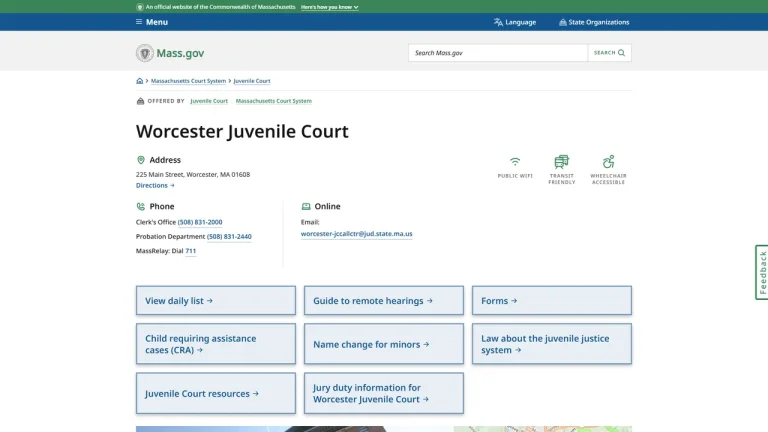Go to home via breadcrumb house icon
Image resolution: width=768 pixels, height=432 pixels.
click(140, 81)
